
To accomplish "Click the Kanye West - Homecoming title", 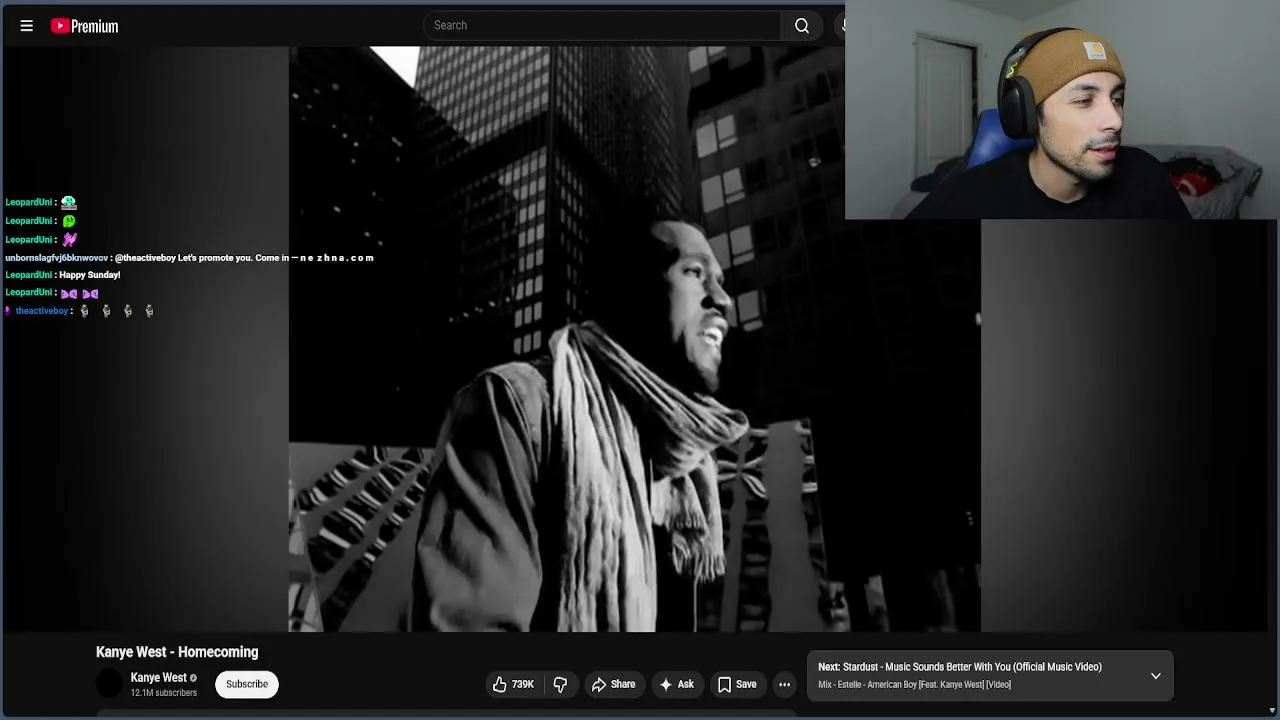I will coord(177,652).
